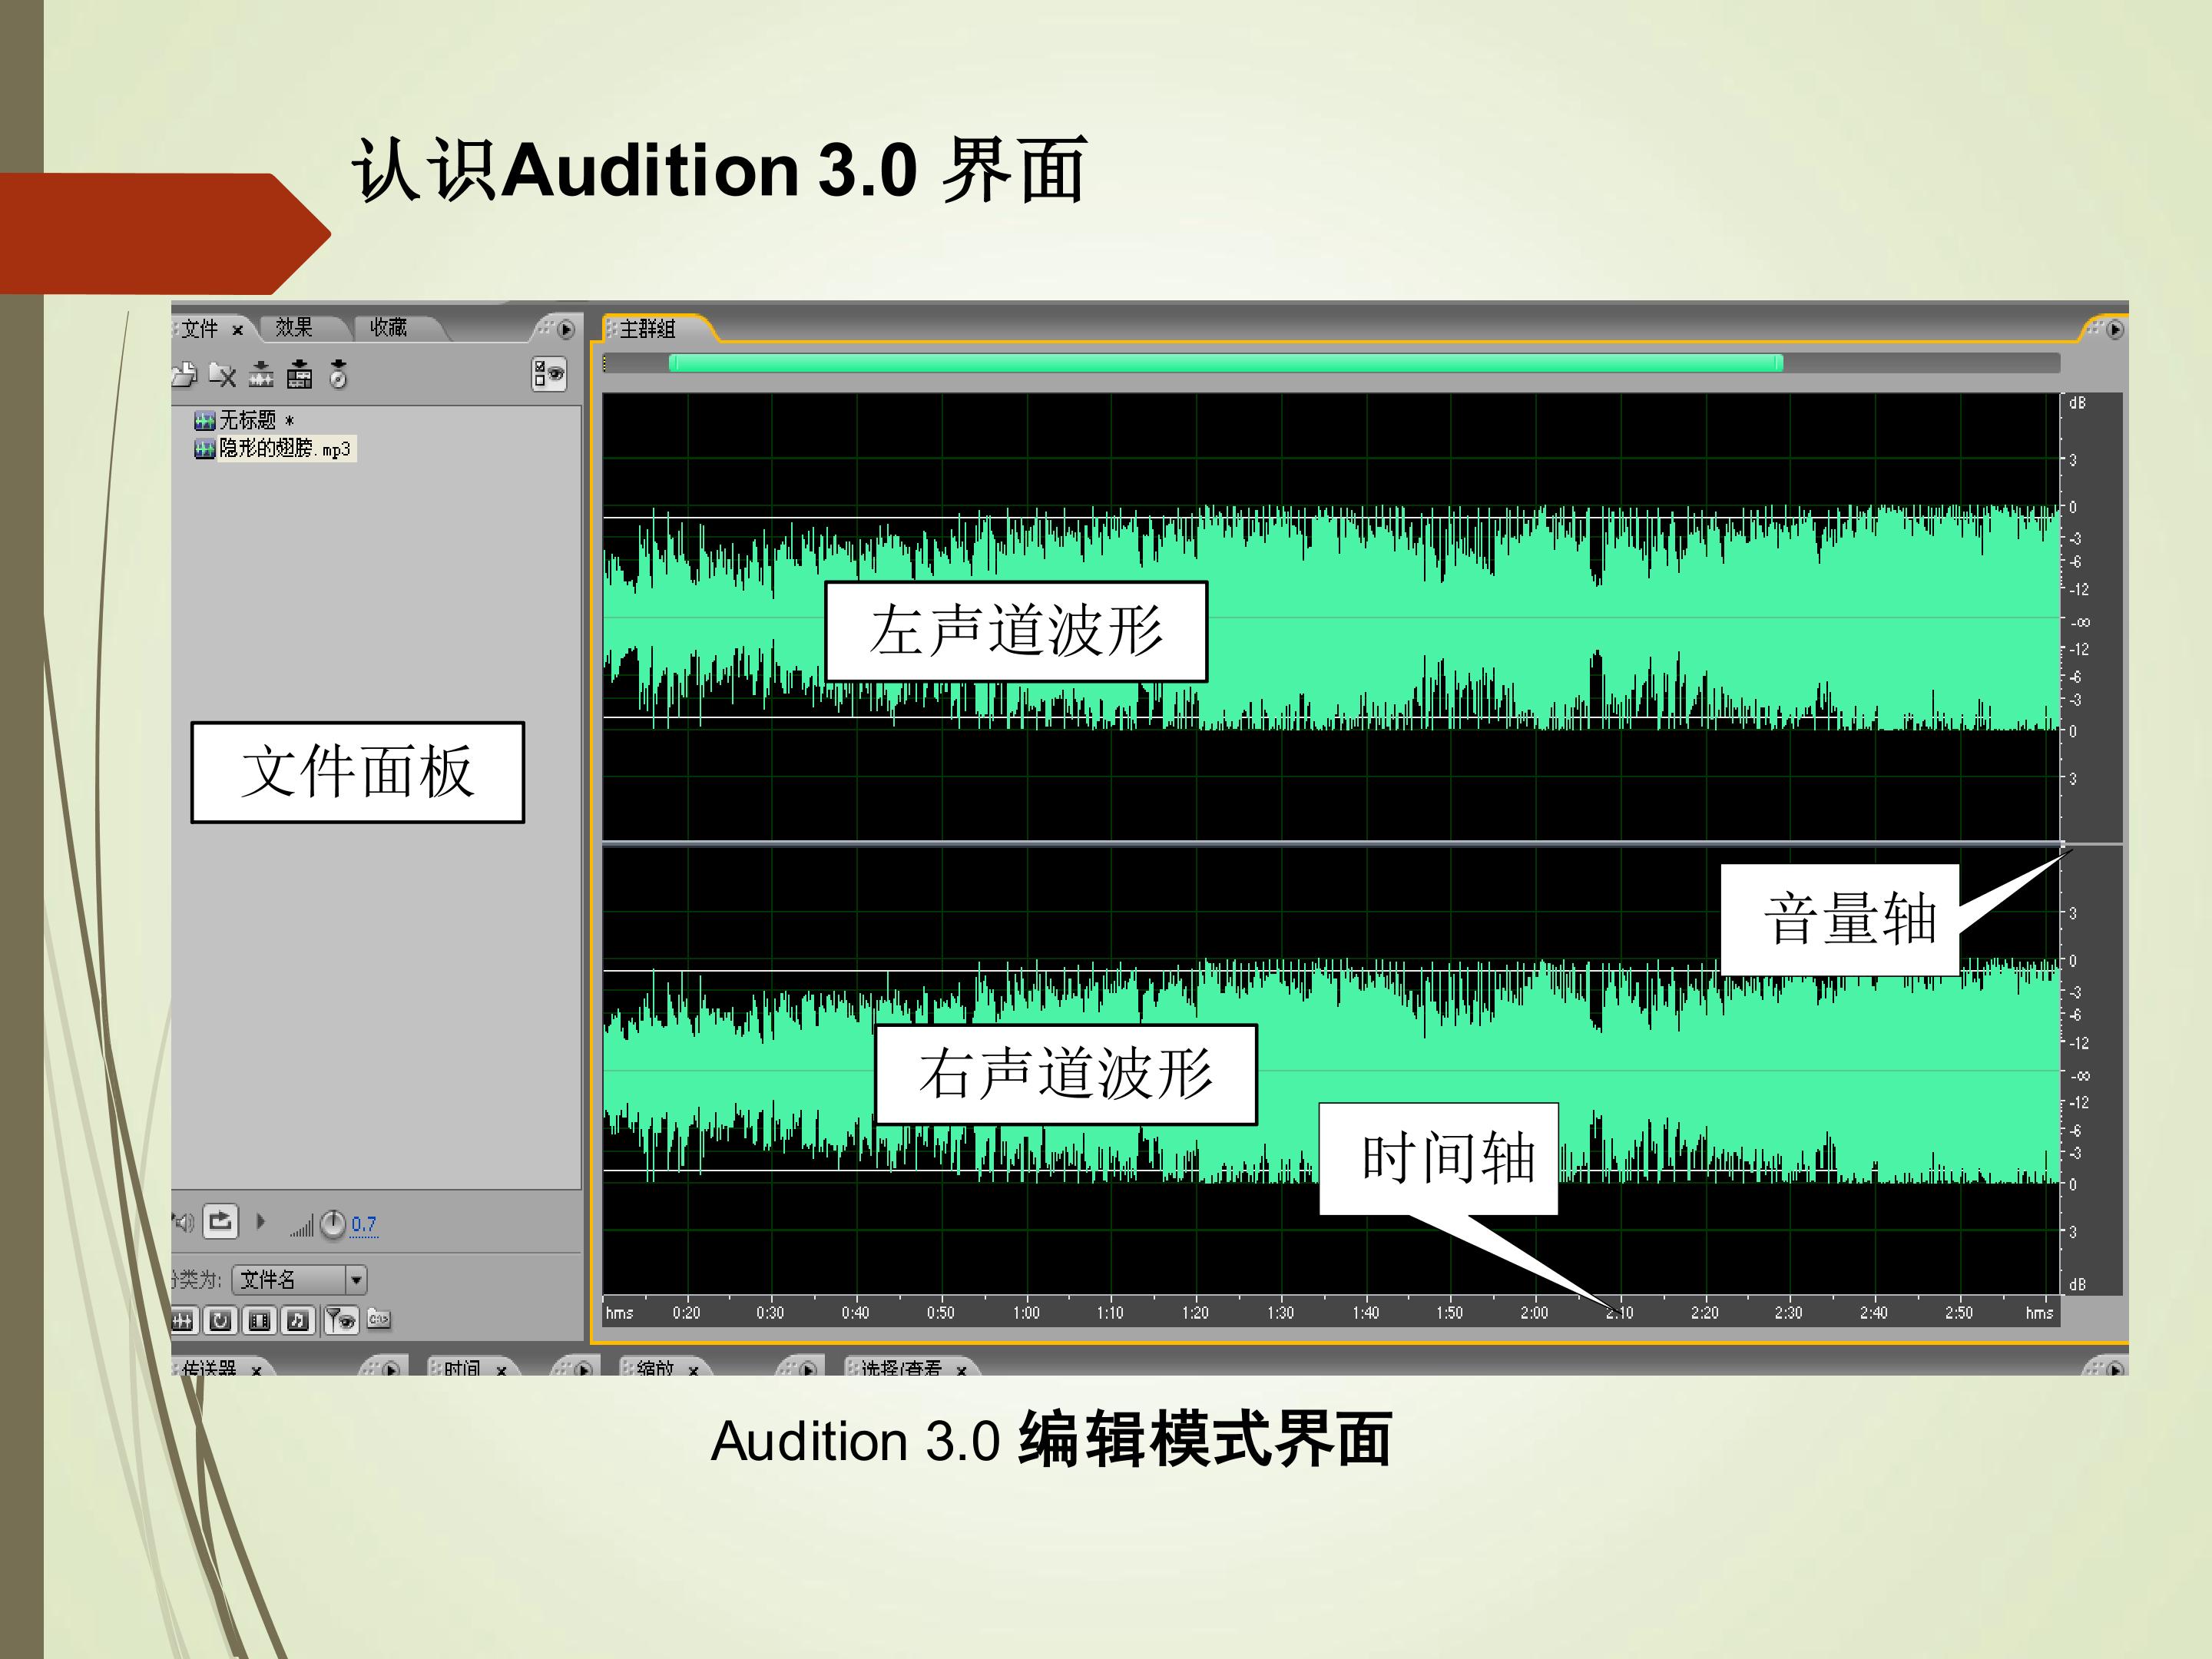Toggle show video files filter button
The width and height of the screenshot is (2212, 1659).
pos(259,1321)
